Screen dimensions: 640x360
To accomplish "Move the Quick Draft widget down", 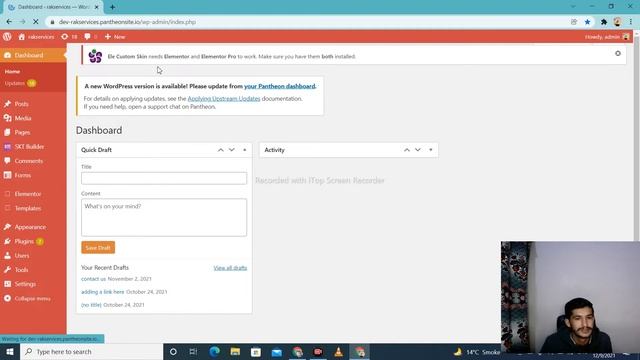I will pos(232,150).
